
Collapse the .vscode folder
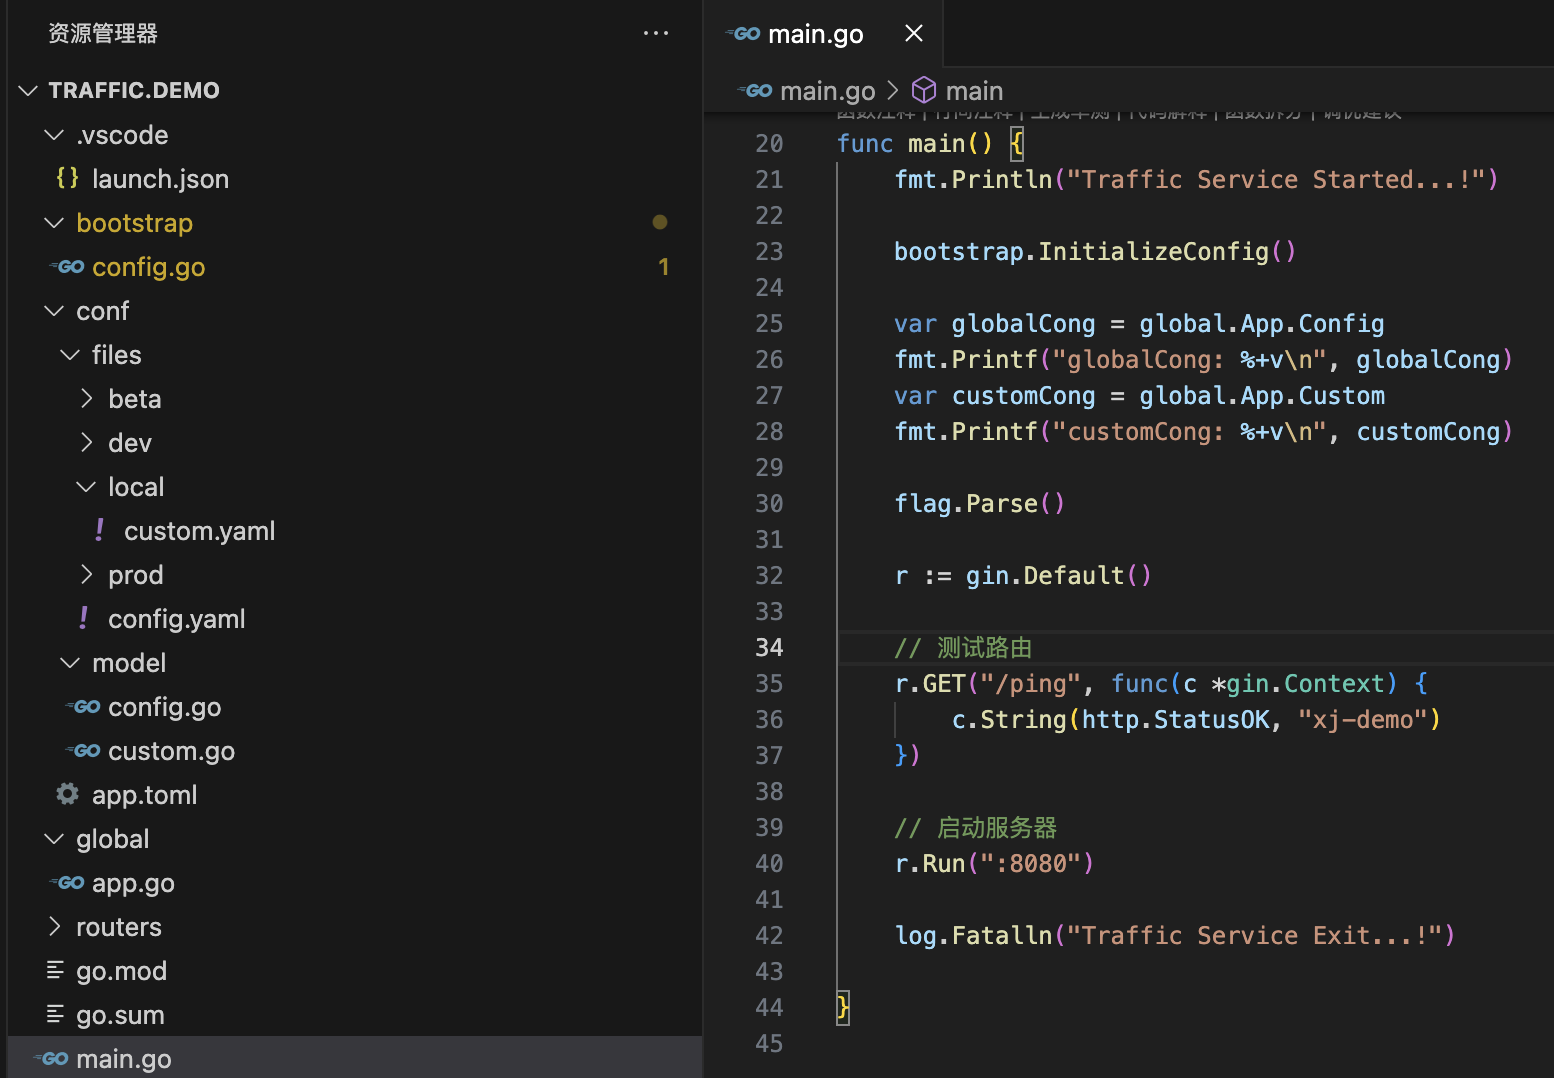(54, 134)
